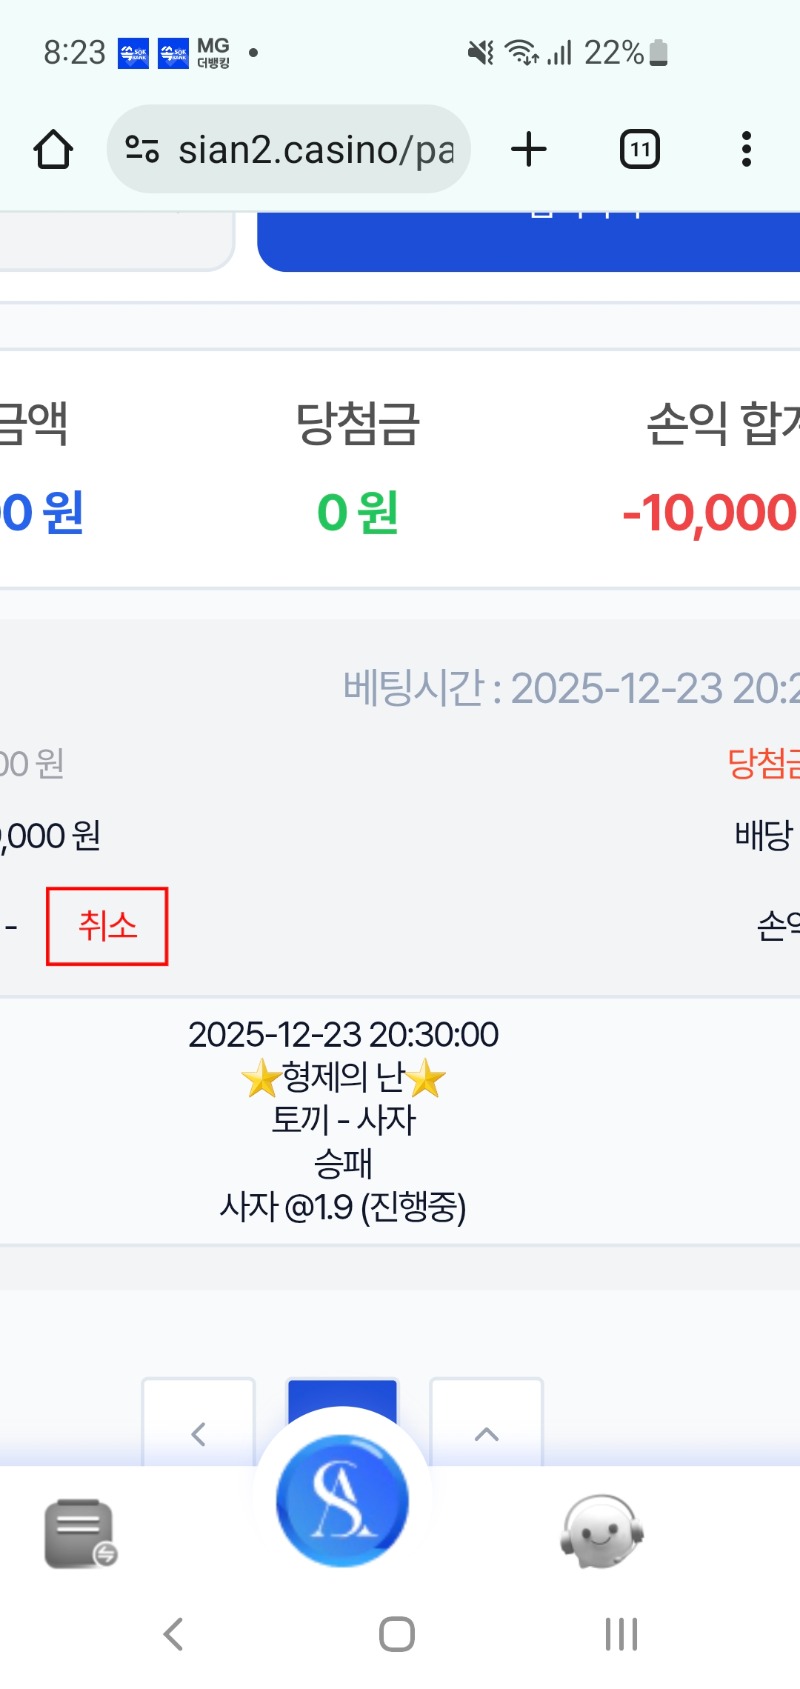Tap the 토끼 - 사자 match entry
Viewport: 800px width, 1689px height.
tap(343, 1119)
